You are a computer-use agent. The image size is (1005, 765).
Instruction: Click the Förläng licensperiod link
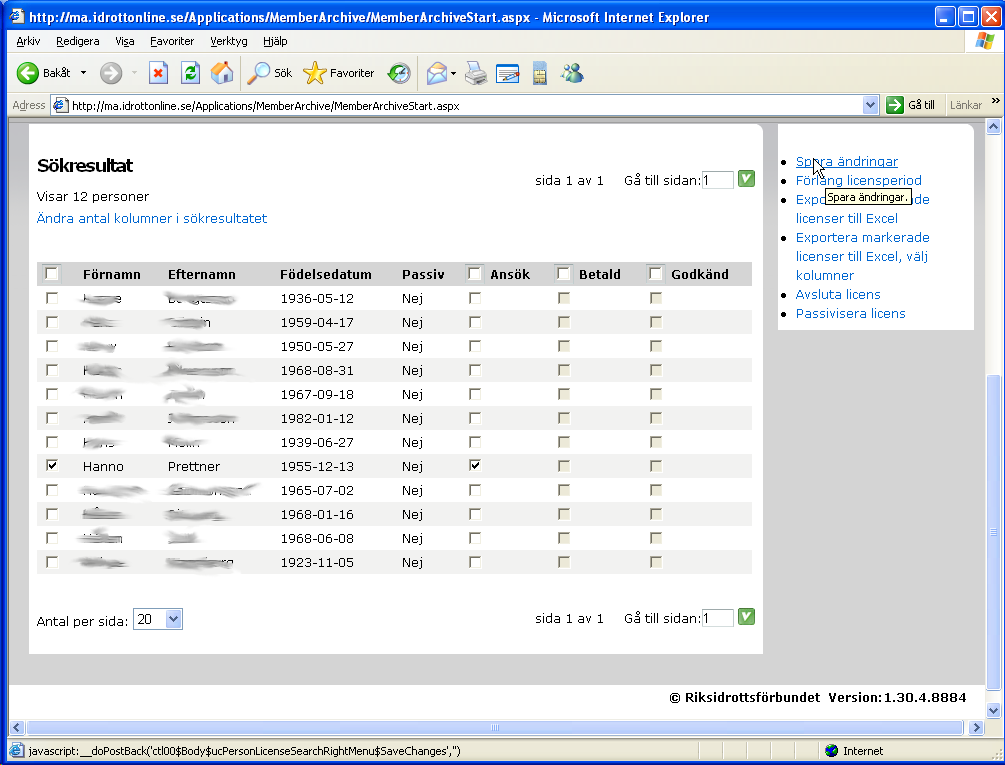pos(858,180)
